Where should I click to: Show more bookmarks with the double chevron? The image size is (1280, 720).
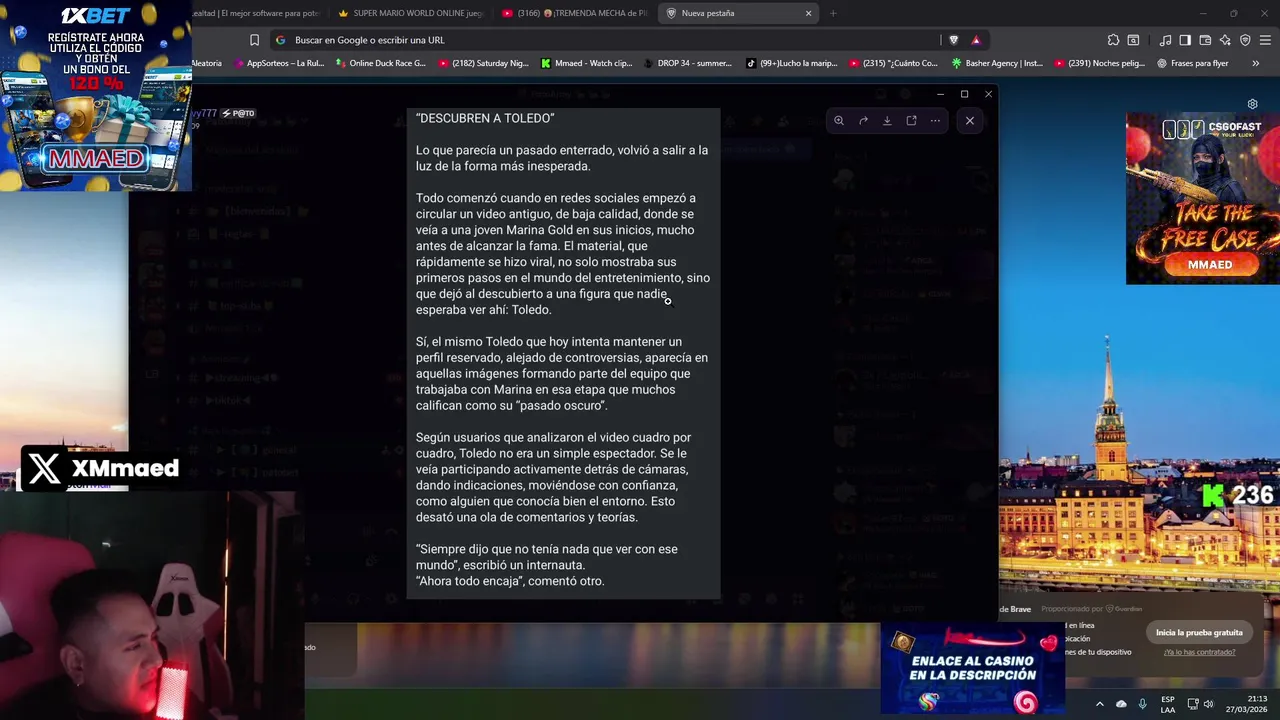pos(1255,63)
